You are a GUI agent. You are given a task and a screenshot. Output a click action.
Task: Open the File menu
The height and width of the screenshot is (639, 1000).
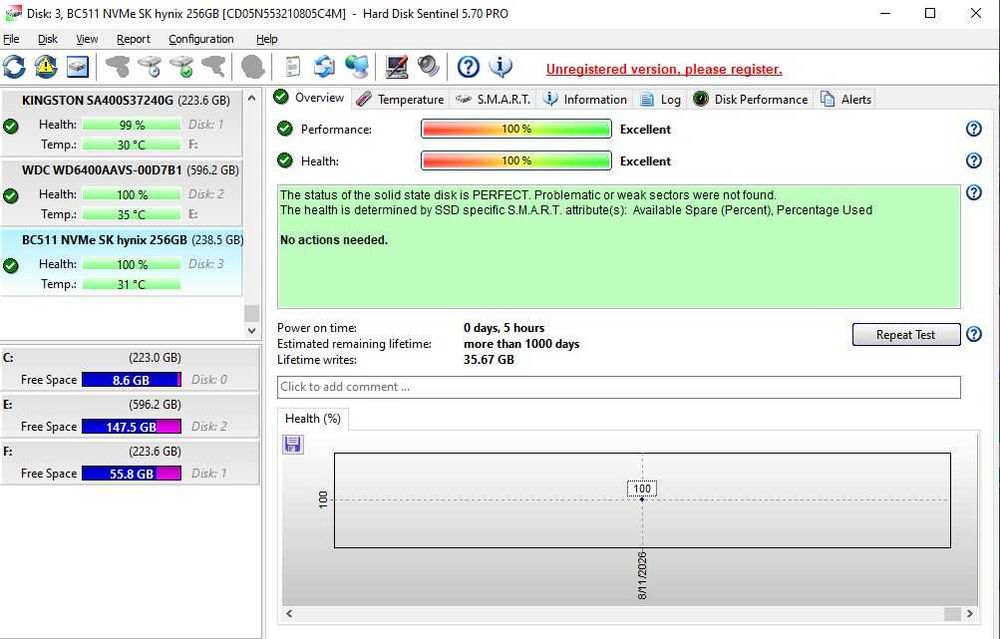point(11,39)
